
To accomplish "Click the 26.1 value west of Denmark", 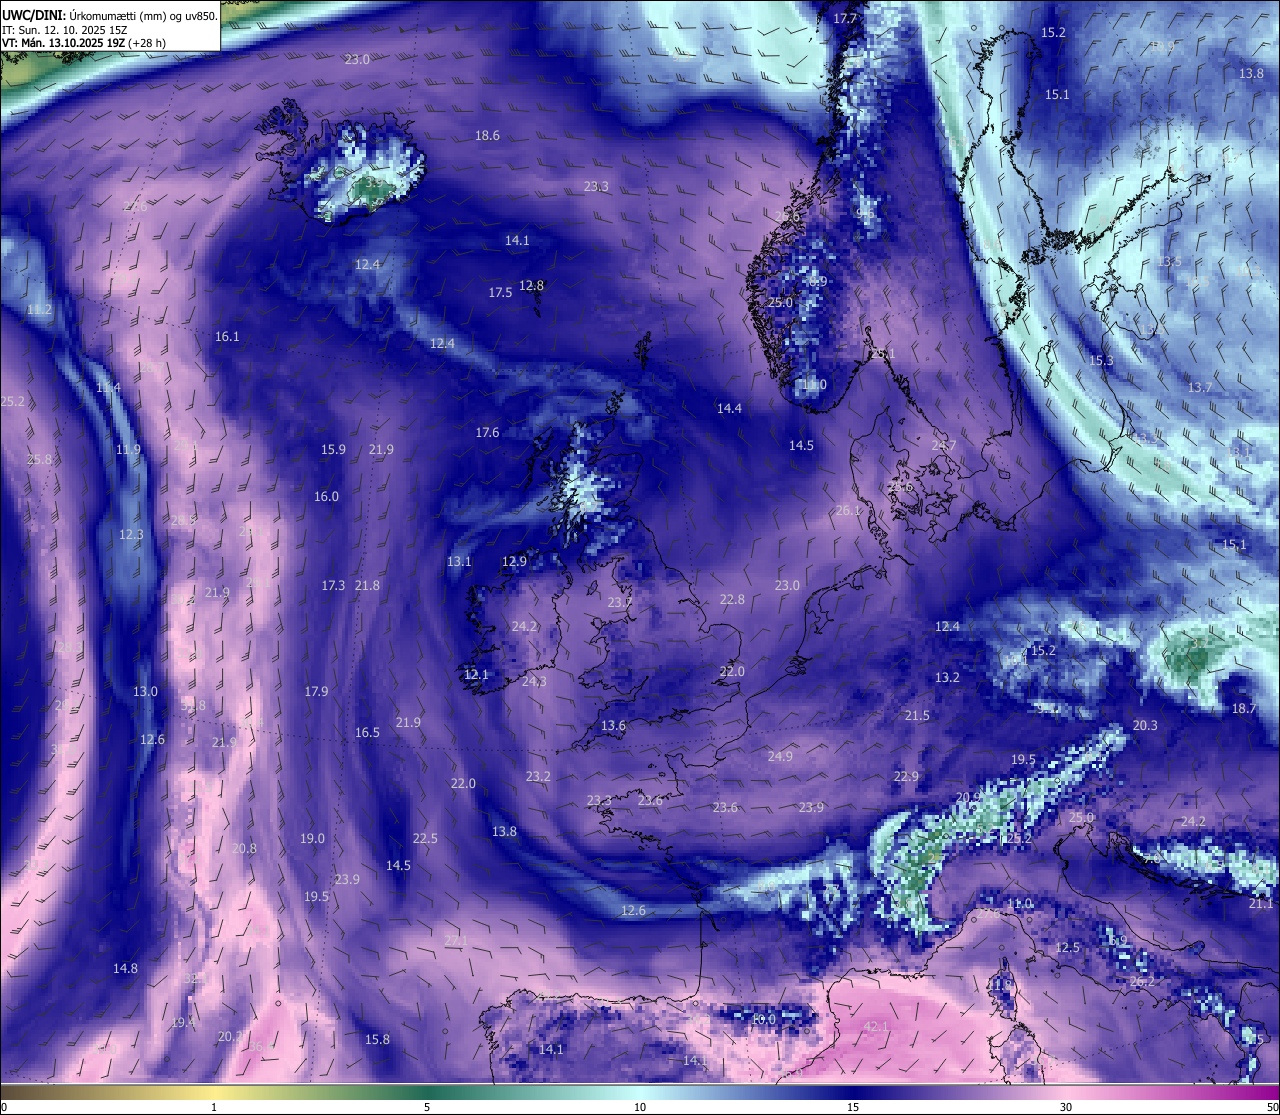I will [848, 511].
